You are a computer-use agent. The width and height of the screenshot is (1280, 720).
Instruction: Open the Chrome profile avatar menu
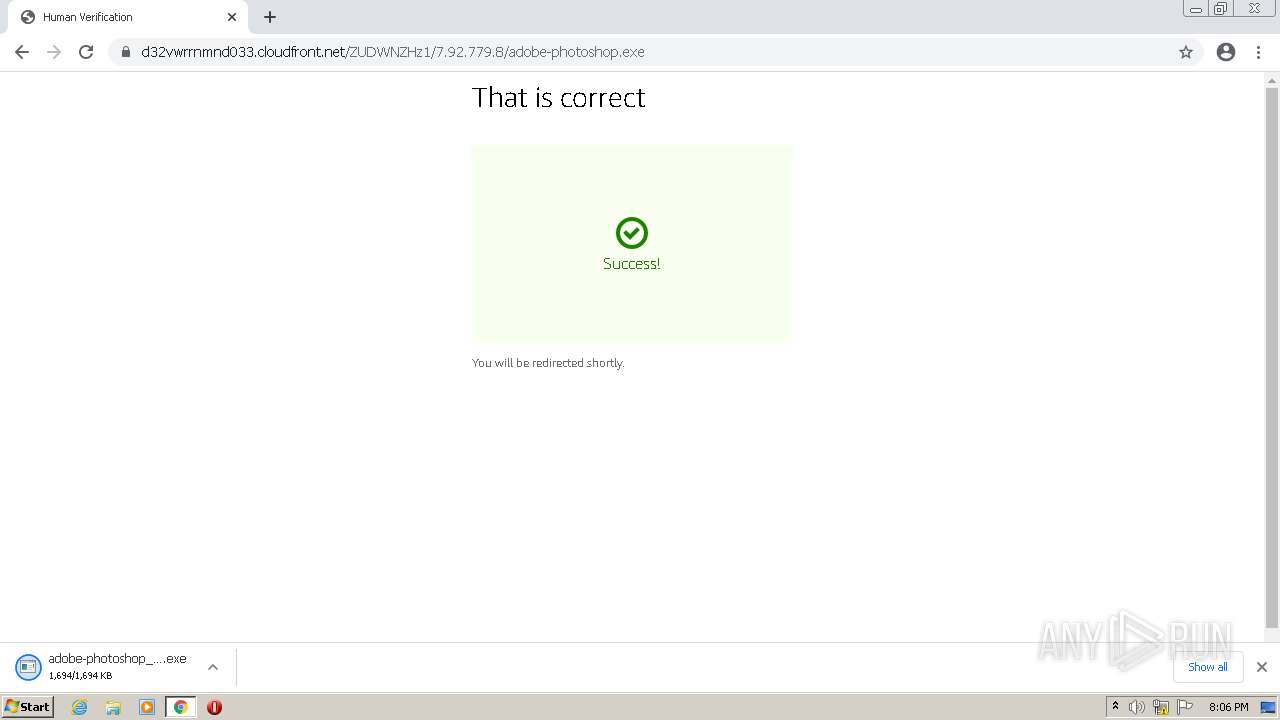[1226, 52]
